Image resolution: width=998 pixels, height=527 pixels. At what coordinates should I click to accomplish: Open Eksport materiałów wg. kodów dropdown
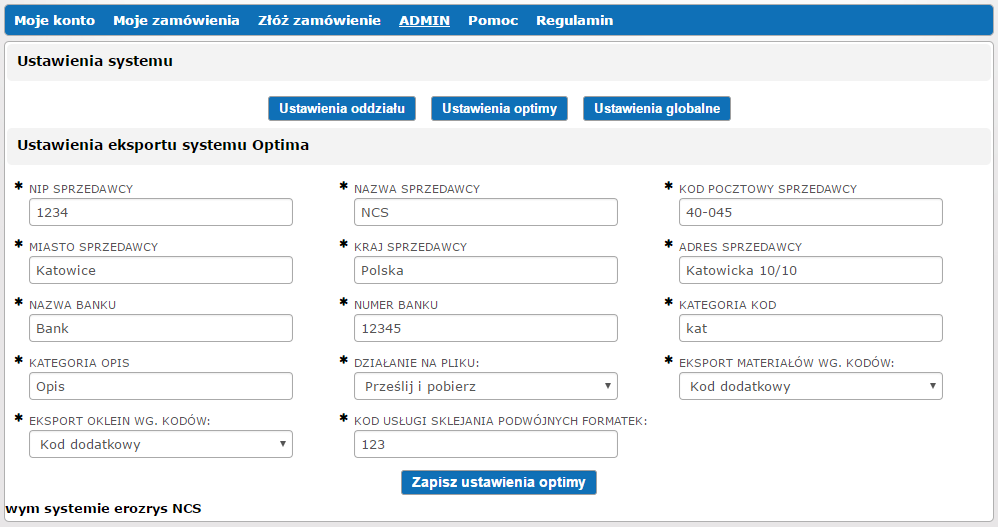(810, 386)
